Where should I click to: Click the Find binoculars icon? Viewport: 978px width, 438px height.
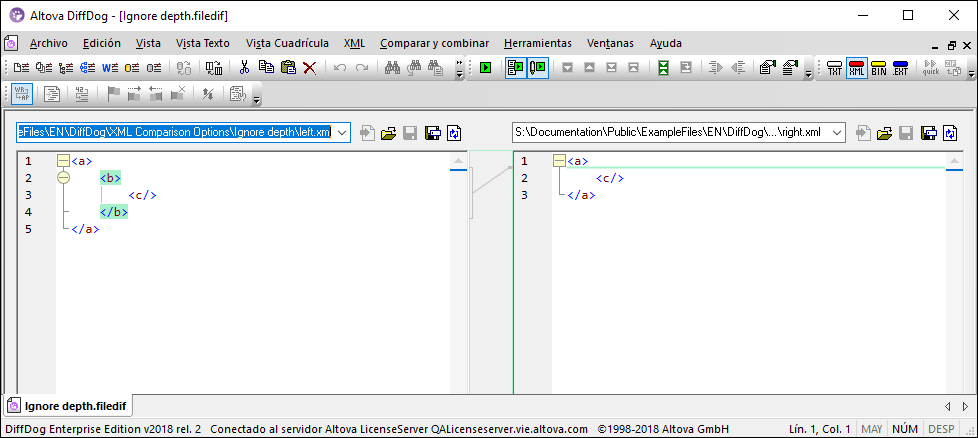click(392, 67)
